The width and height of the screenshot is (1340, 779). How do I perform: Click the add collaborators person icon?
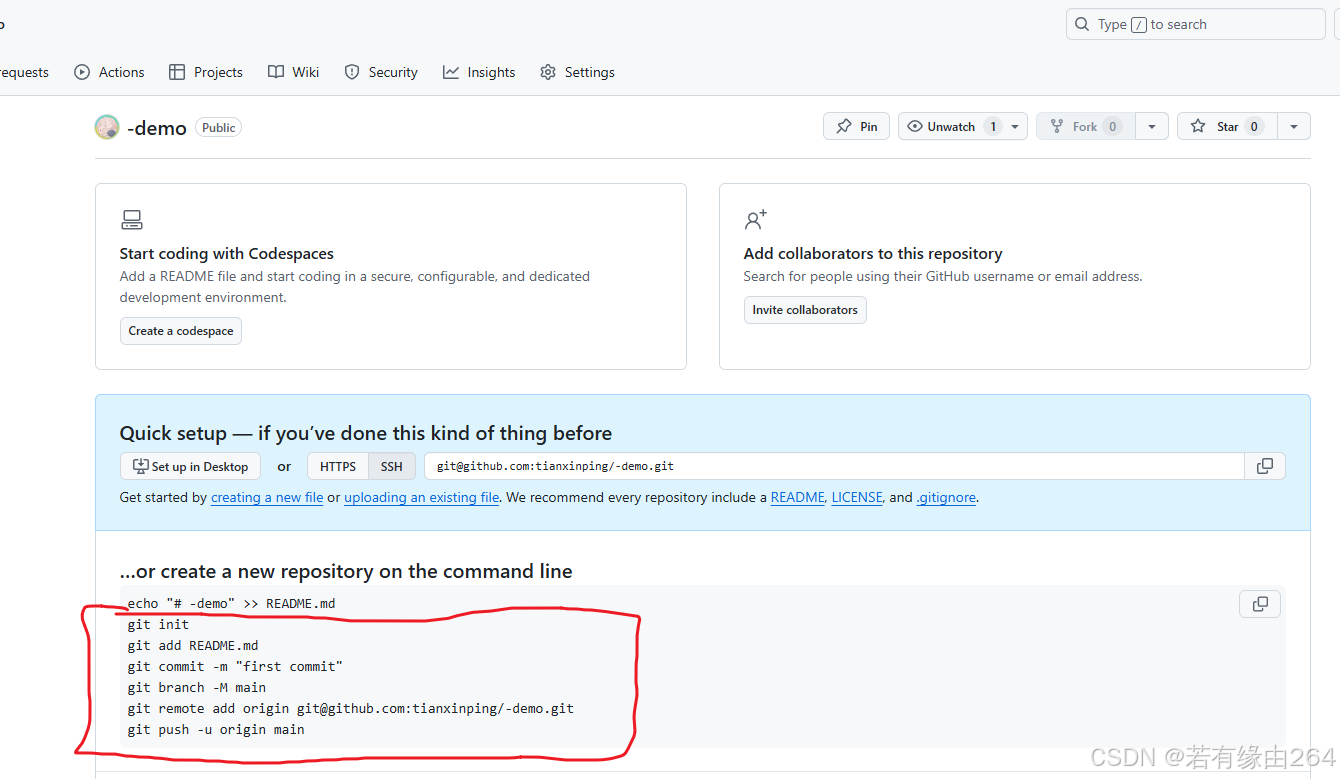tap(756, 220)
